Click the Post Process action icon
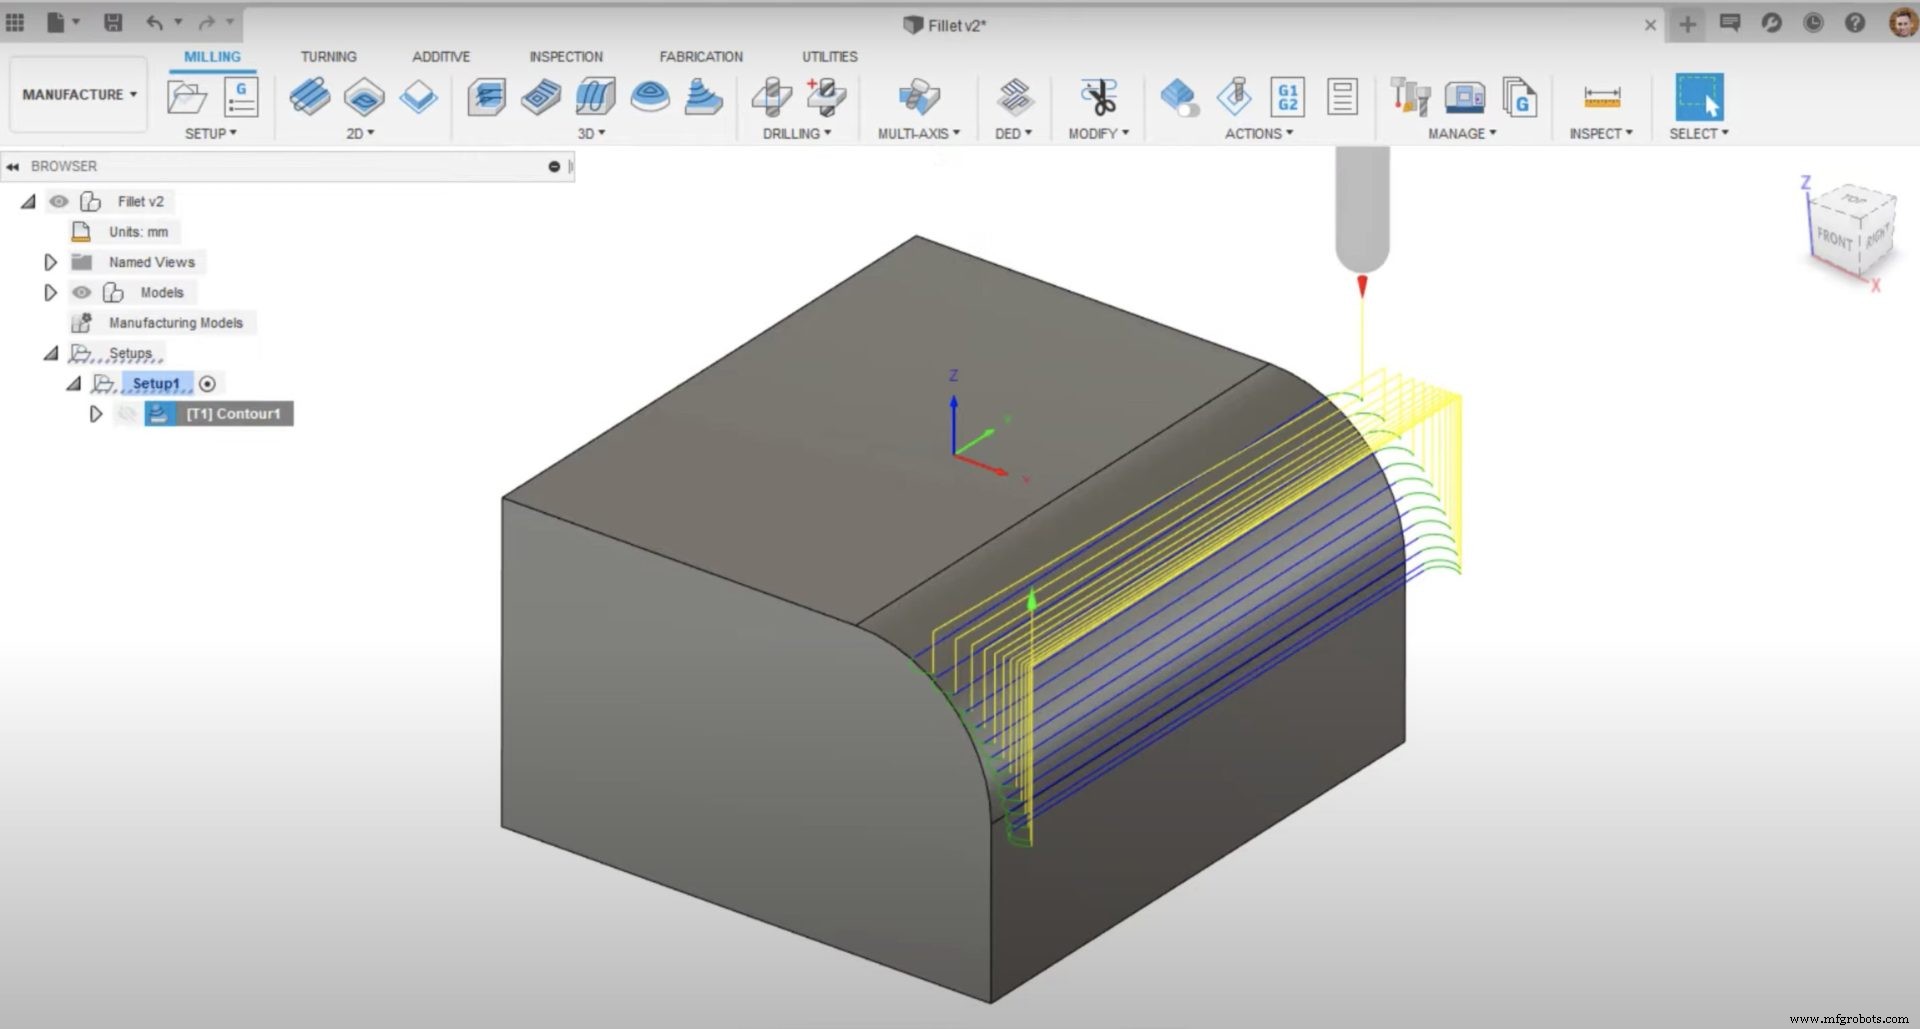This screenshot has width=1920, height=1029. [x=1236, y=97]
